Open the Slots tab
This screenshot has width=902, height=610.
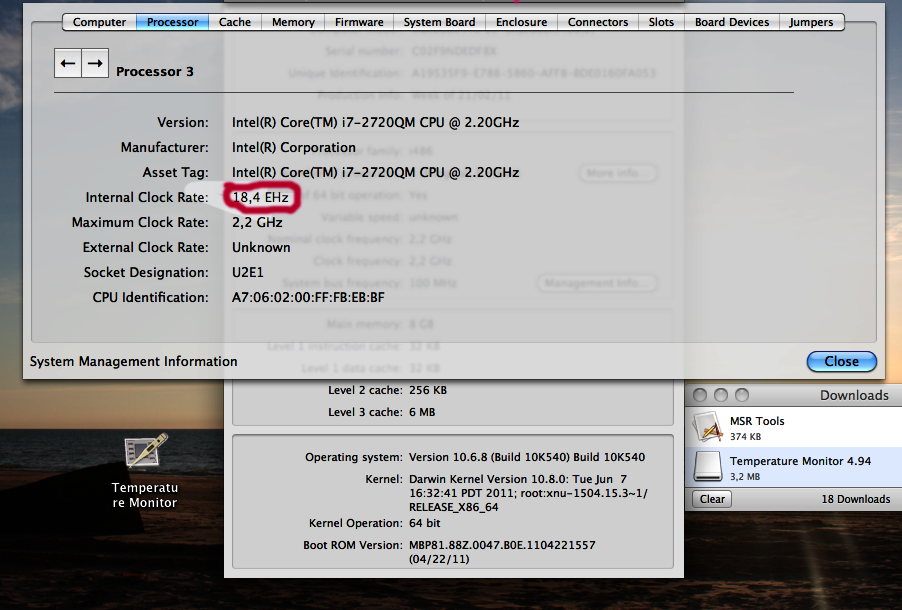[661, 22]
